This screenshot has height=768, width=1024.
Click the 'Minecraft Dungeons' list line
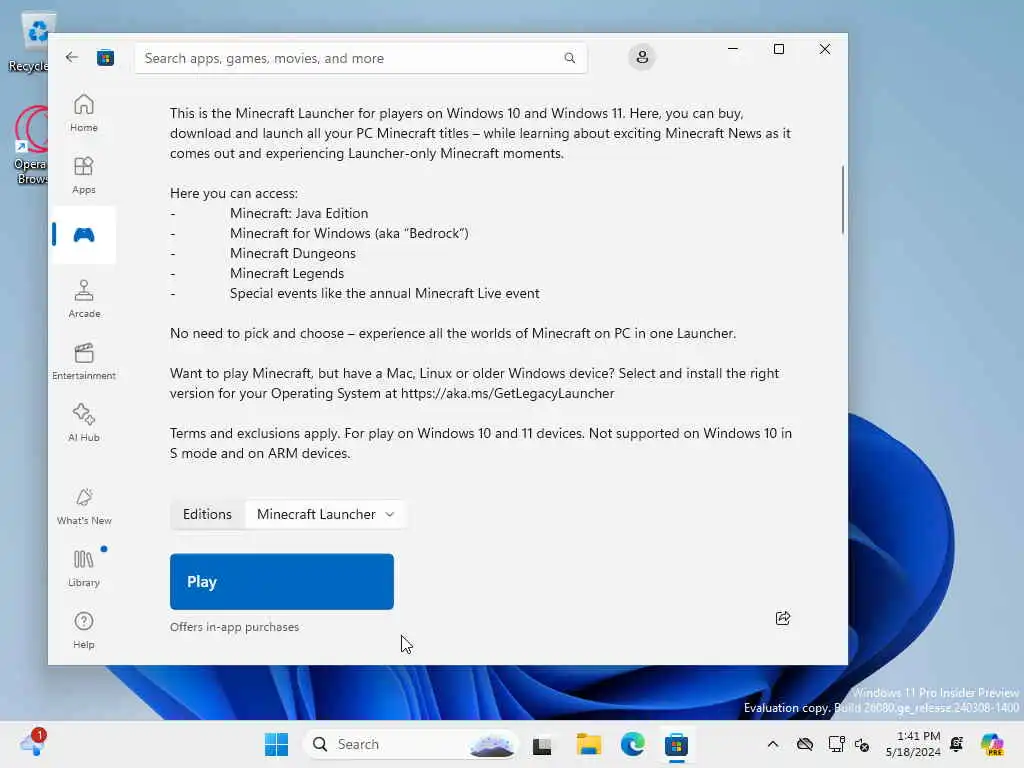click(x=293, y=253)
